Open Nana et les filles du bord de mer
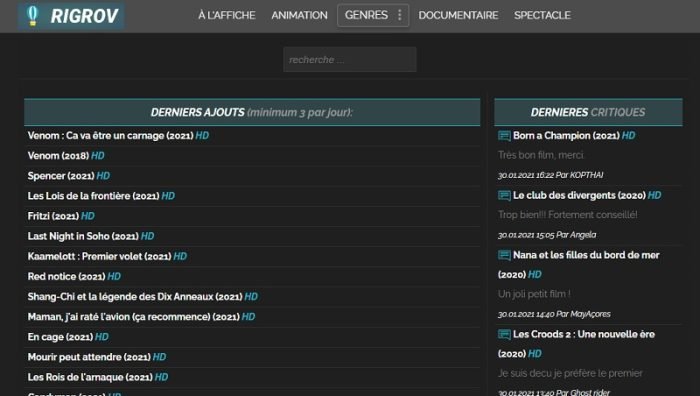 pyautogui.click(x=586, y=255)
